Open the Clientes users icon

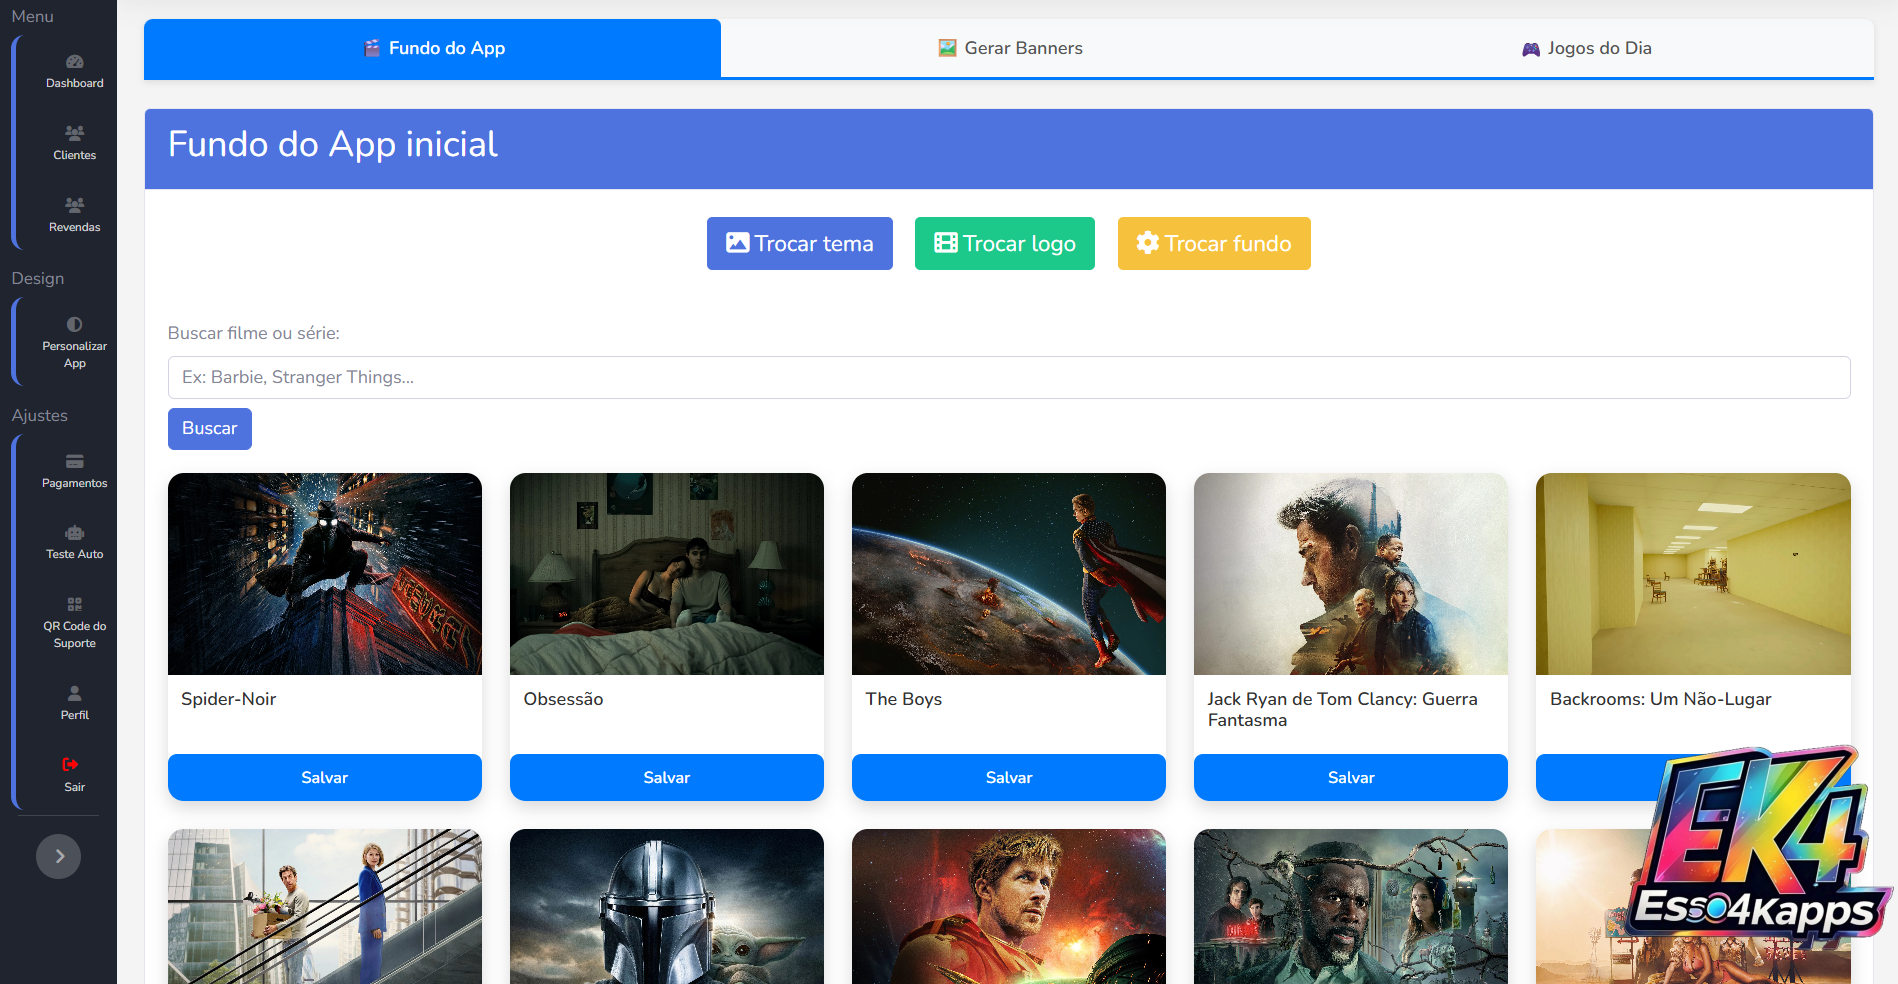[74, 133]
